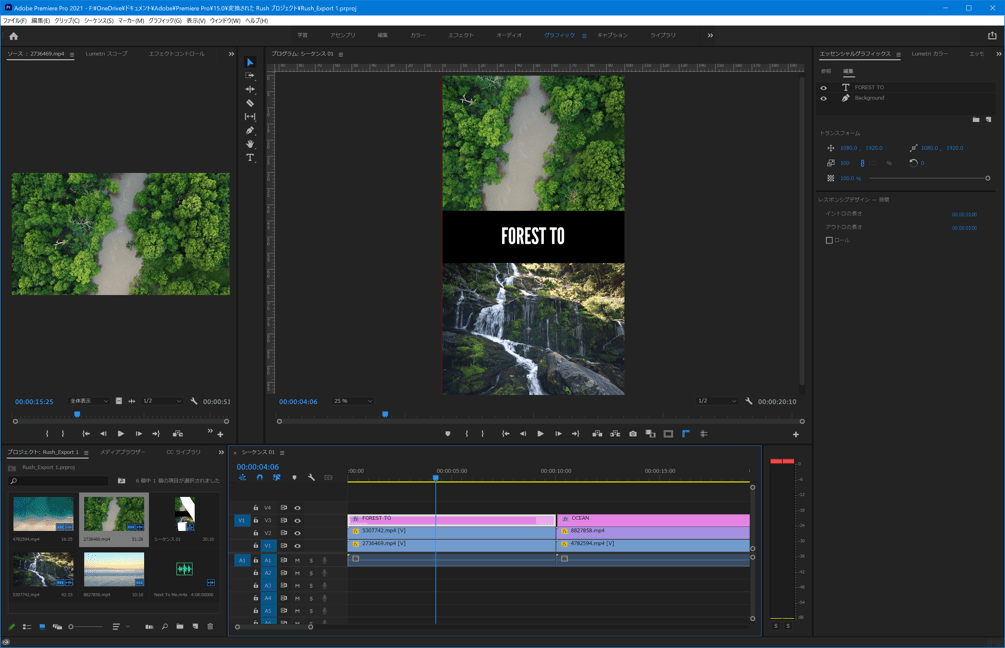Hide the FOREST TO graphics layer
Screen dimensions: 1005x648
[824, 88]
